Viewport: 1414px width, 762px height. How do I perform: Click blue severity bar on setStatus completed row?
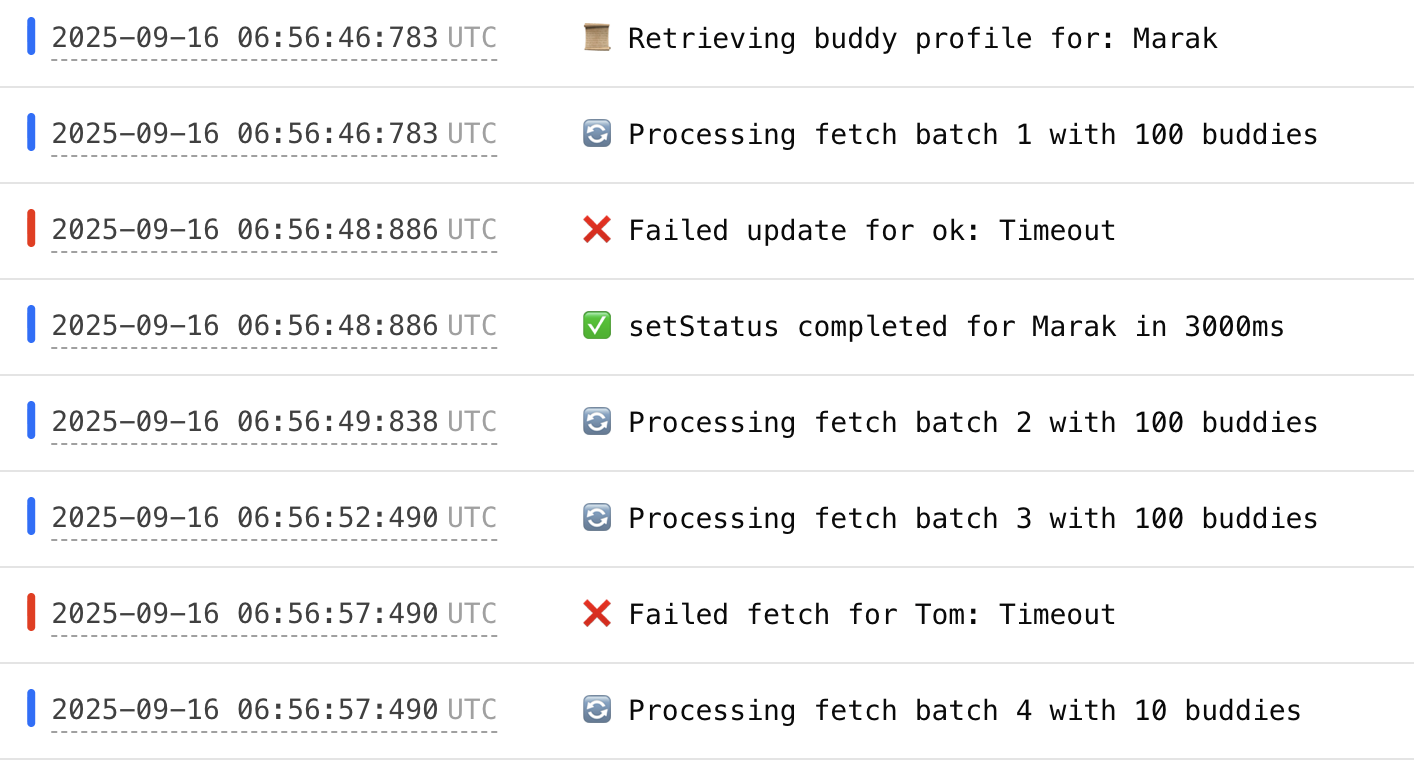point(31,325)
